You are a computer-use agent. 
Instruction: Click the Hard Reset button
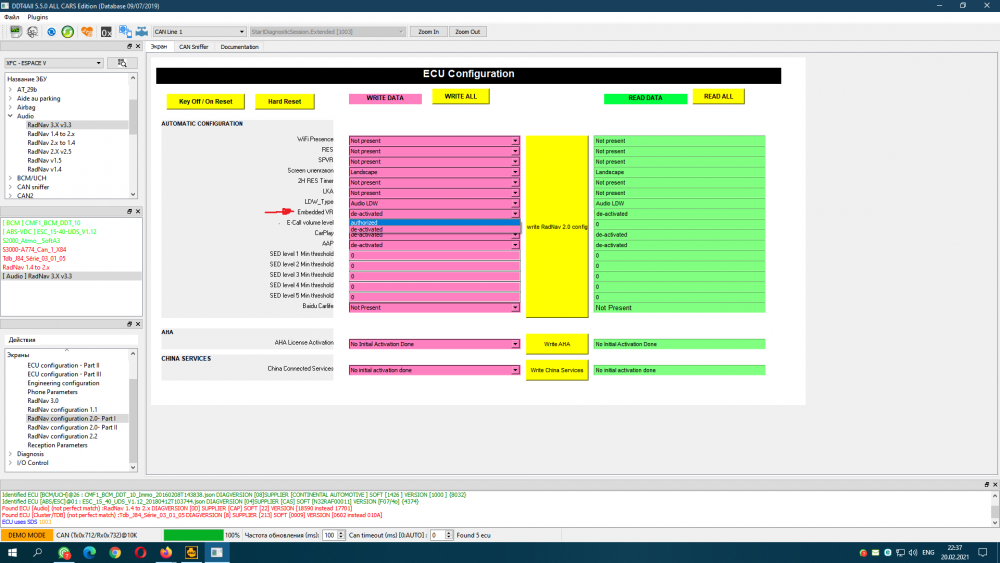[284, 101]
